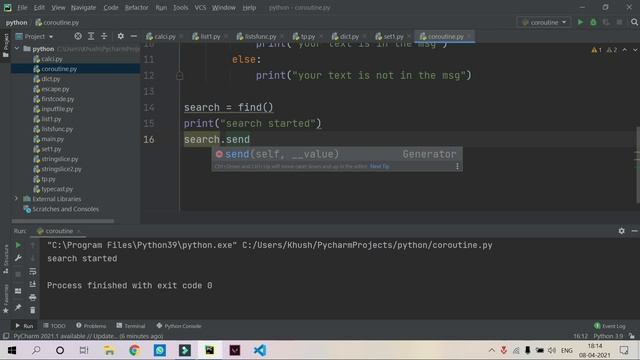Collapse the python project folder

point(17,49)
